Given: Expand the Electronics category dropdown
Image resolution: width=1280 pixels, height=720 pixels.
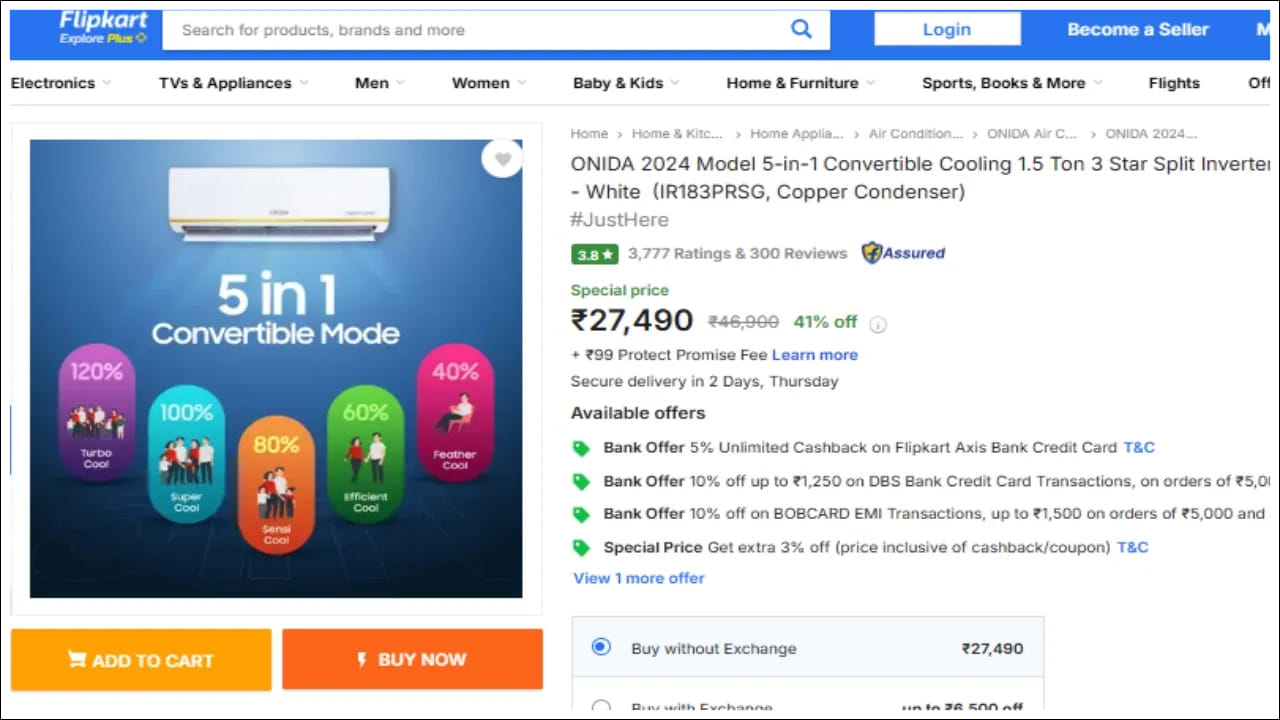Looking at the screenshot, I should click(x=60, y=83).
